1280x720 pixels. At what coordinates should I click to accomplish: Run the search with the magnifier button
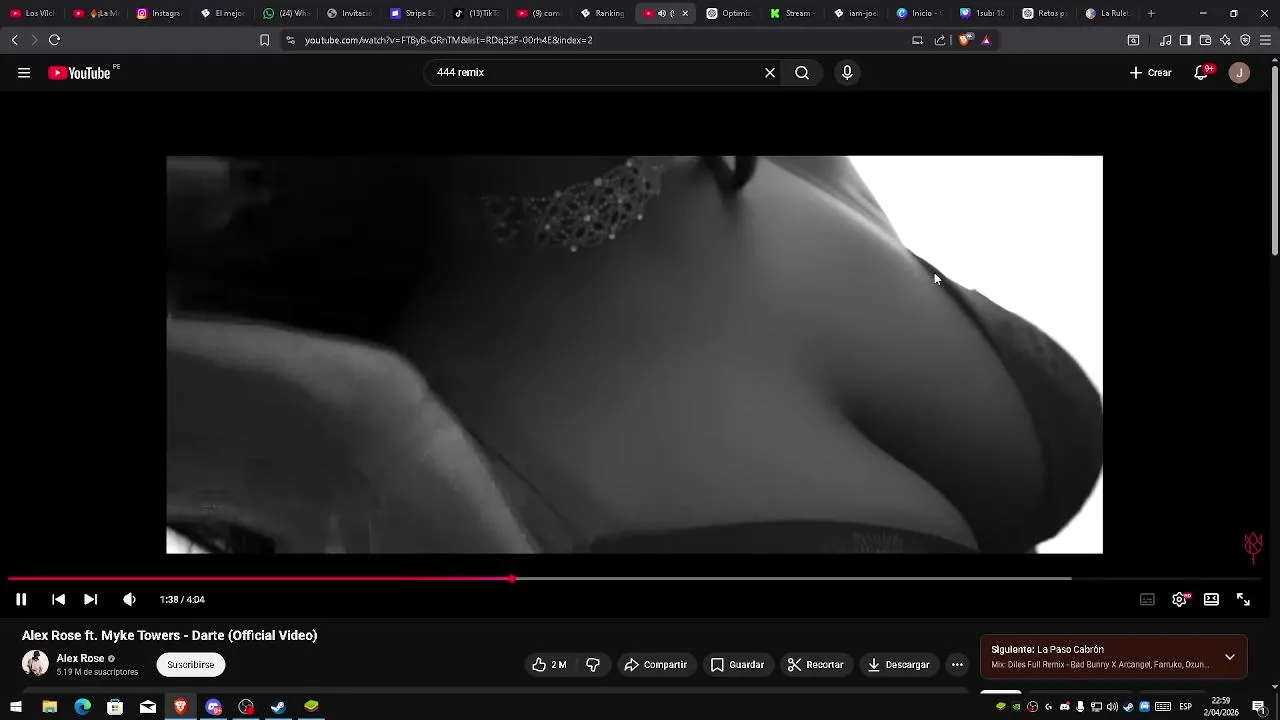coord(802,72)
